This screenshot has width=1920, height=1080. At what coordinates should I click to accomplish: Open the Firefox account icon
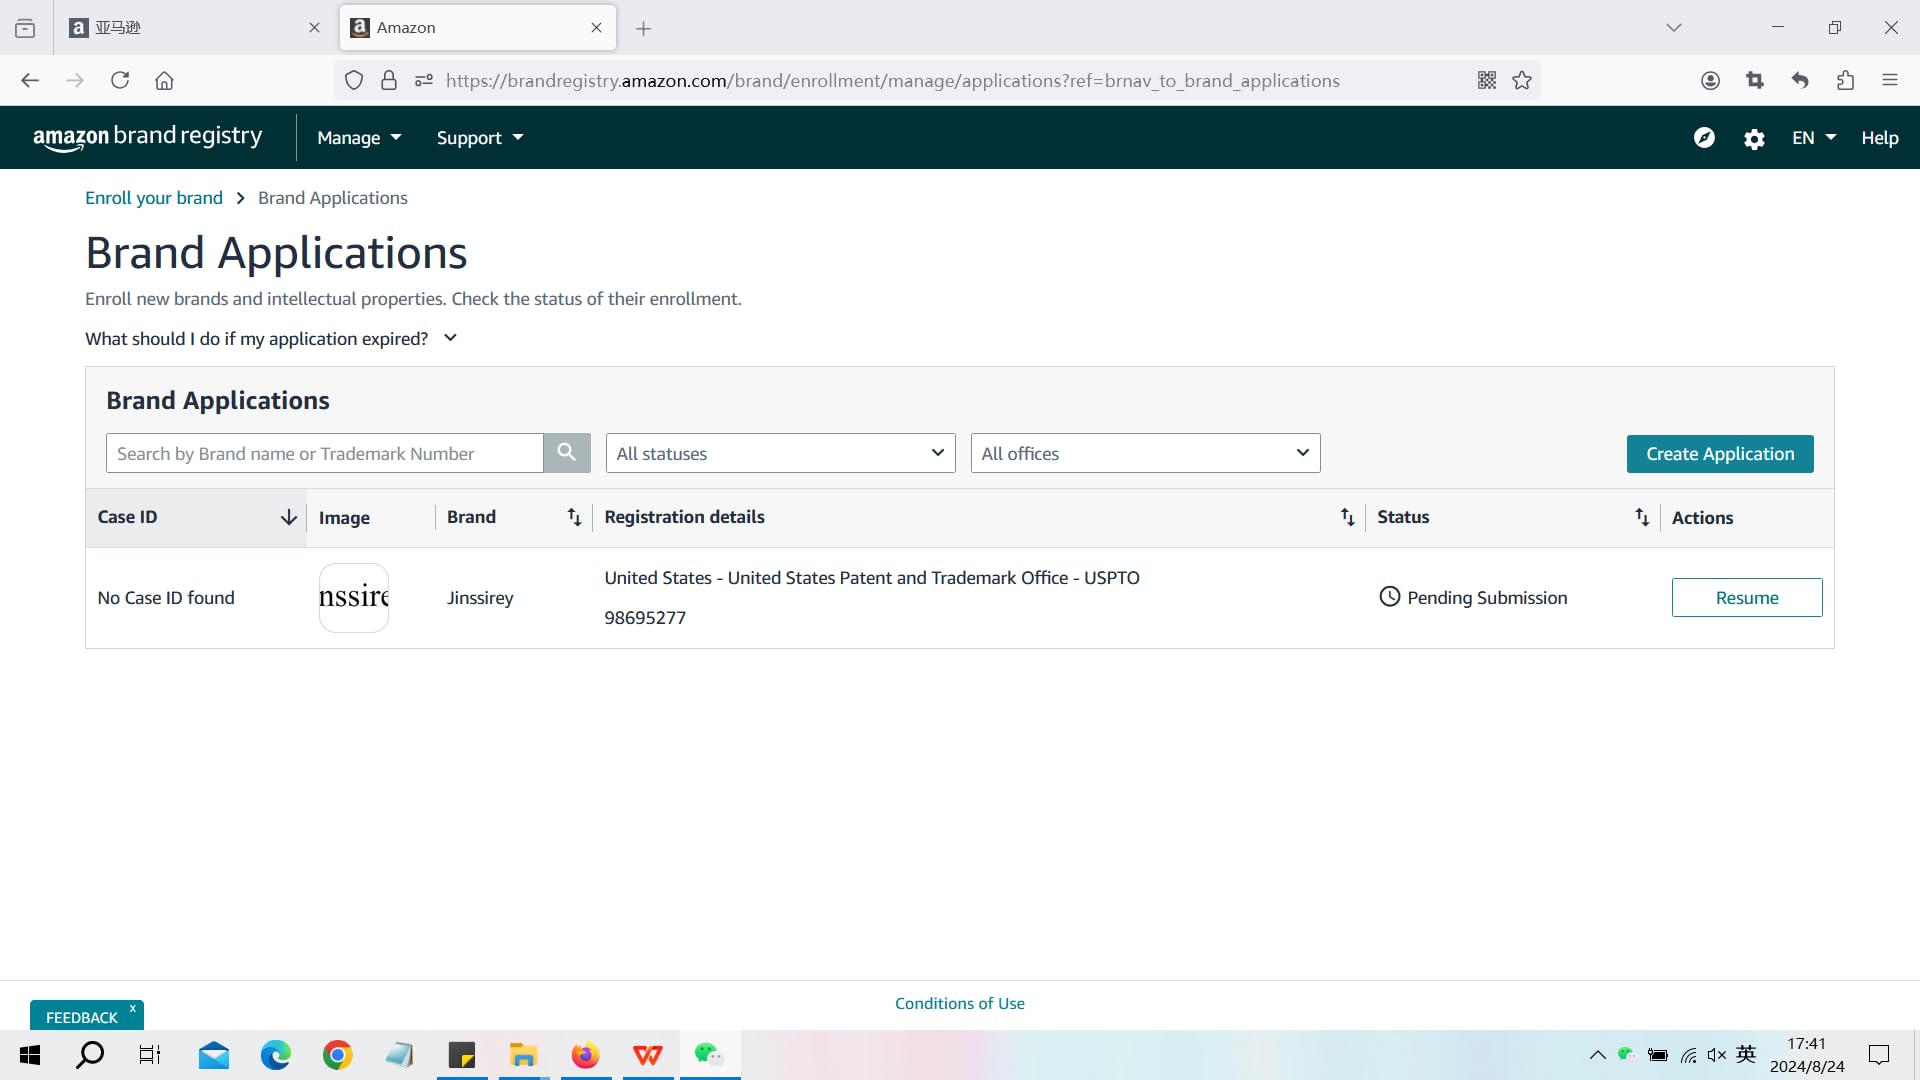(1710, 81)
